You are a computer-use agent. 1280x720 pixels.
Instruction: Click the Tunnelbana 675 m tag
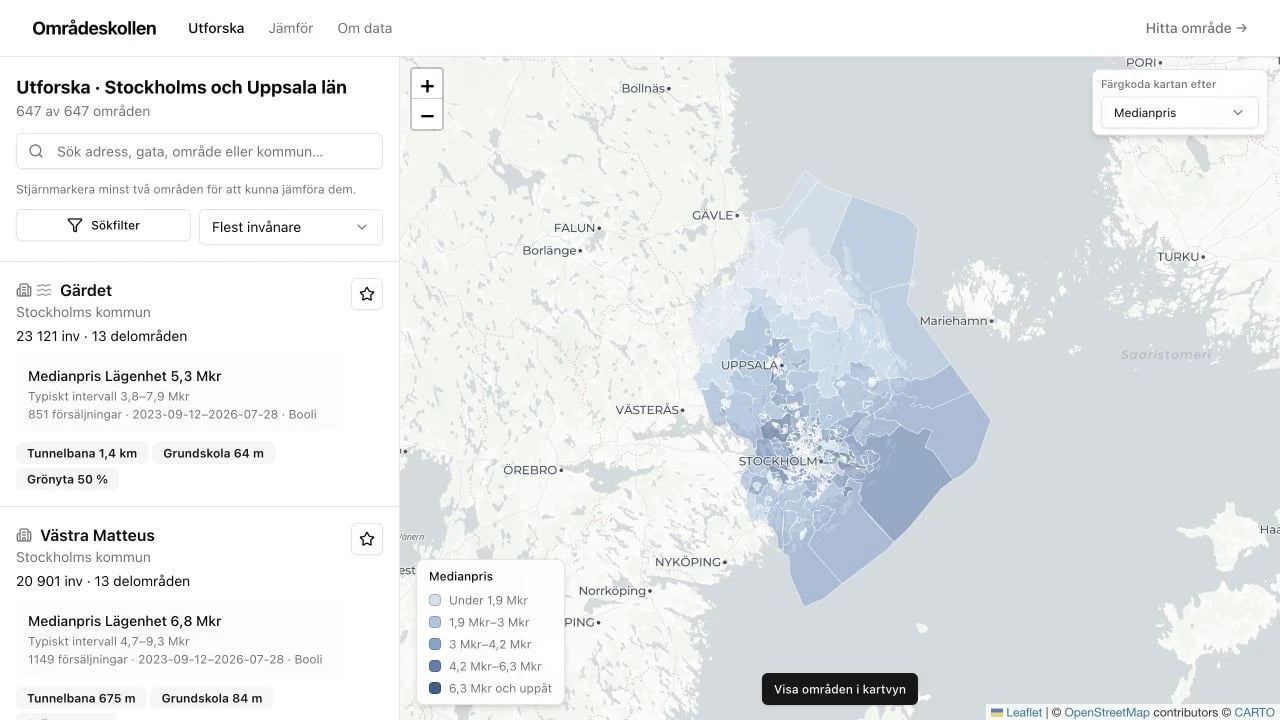coord(81,698)
